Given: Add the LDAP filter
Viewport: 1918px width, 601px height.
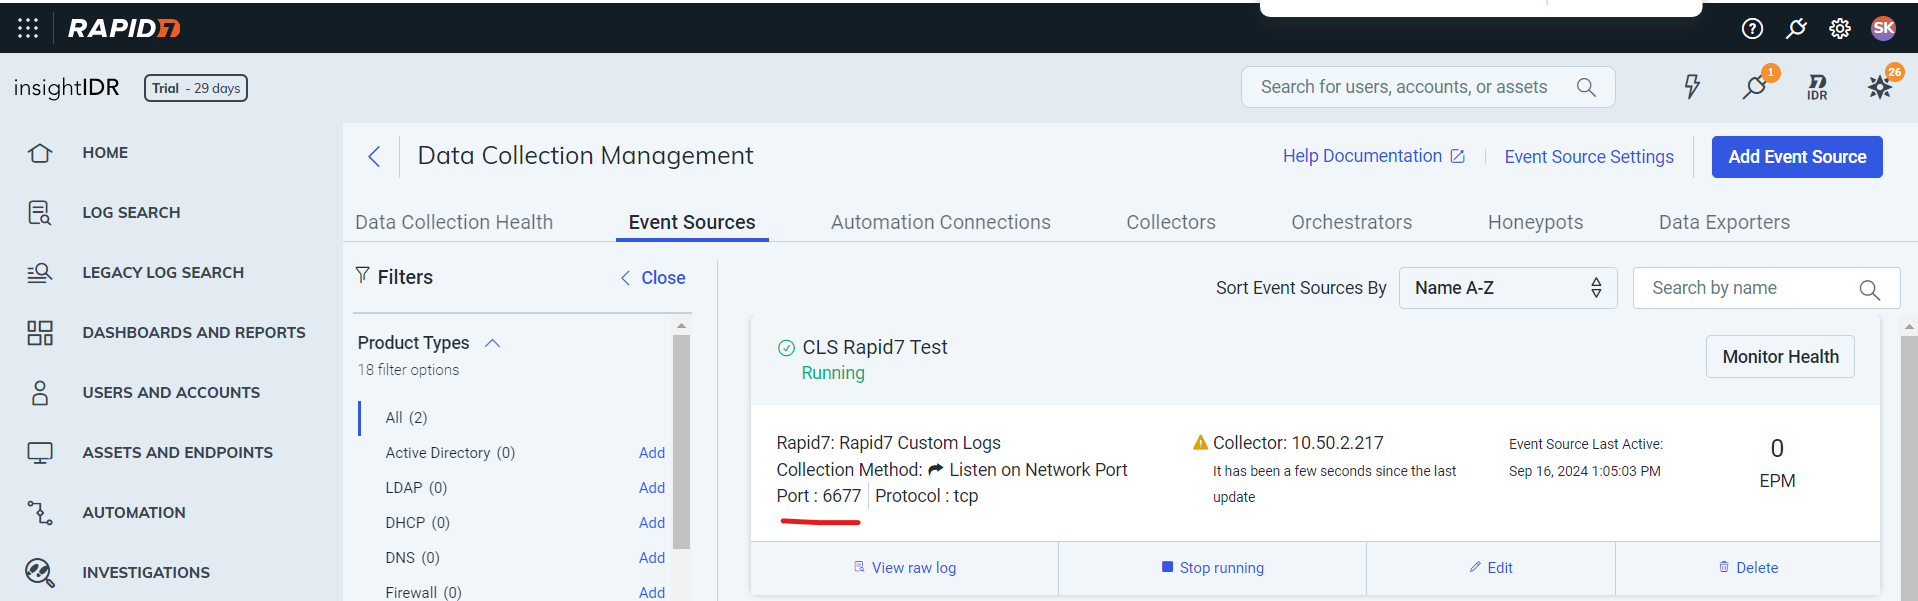Looking at the screenshot, I should point(652,488).
